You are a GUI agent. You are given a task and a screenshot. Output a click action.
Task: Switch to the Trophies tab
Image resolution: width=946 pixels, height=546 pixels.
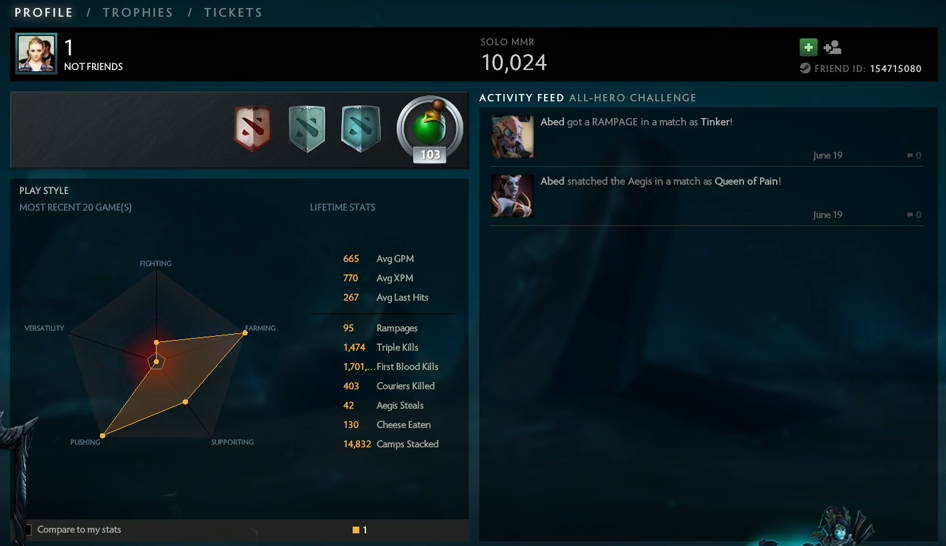point(138,13)
